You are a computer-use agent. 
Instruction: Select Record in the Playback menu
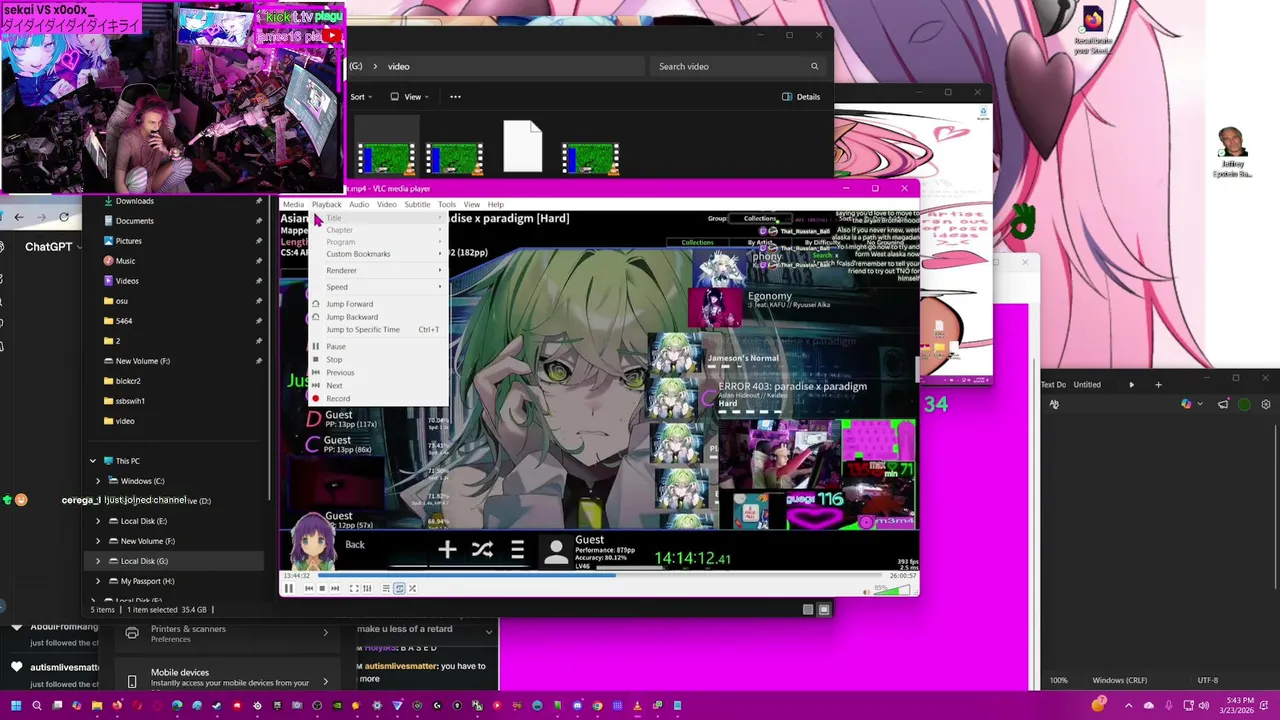(378, 399)
